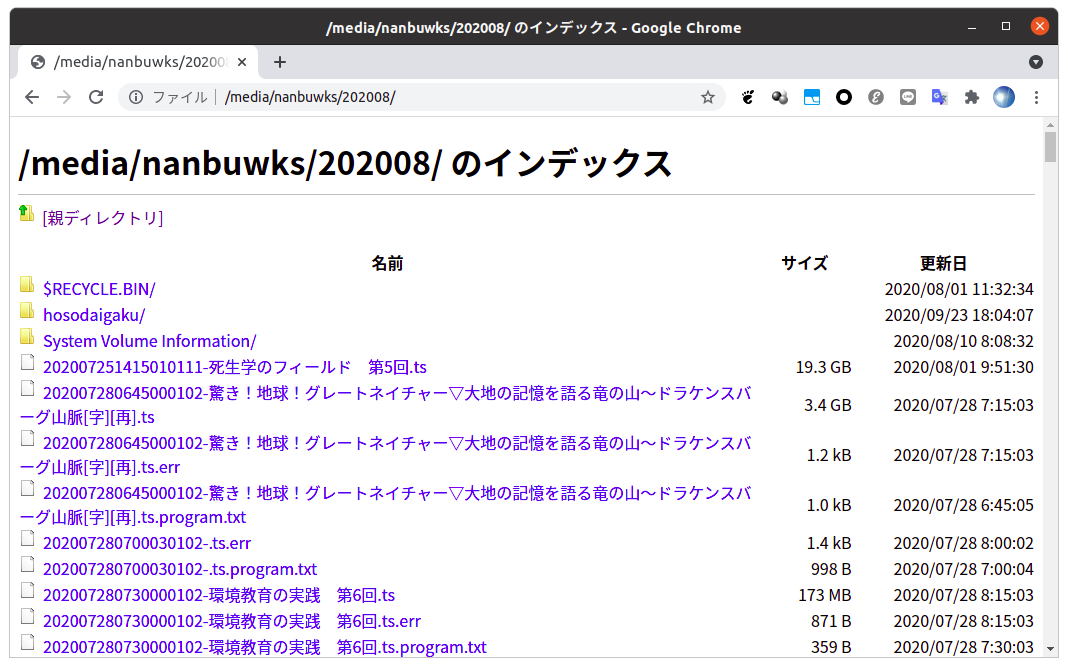
Task: Click the System Volume Information folder icon
Action: [x=27, y=336]
